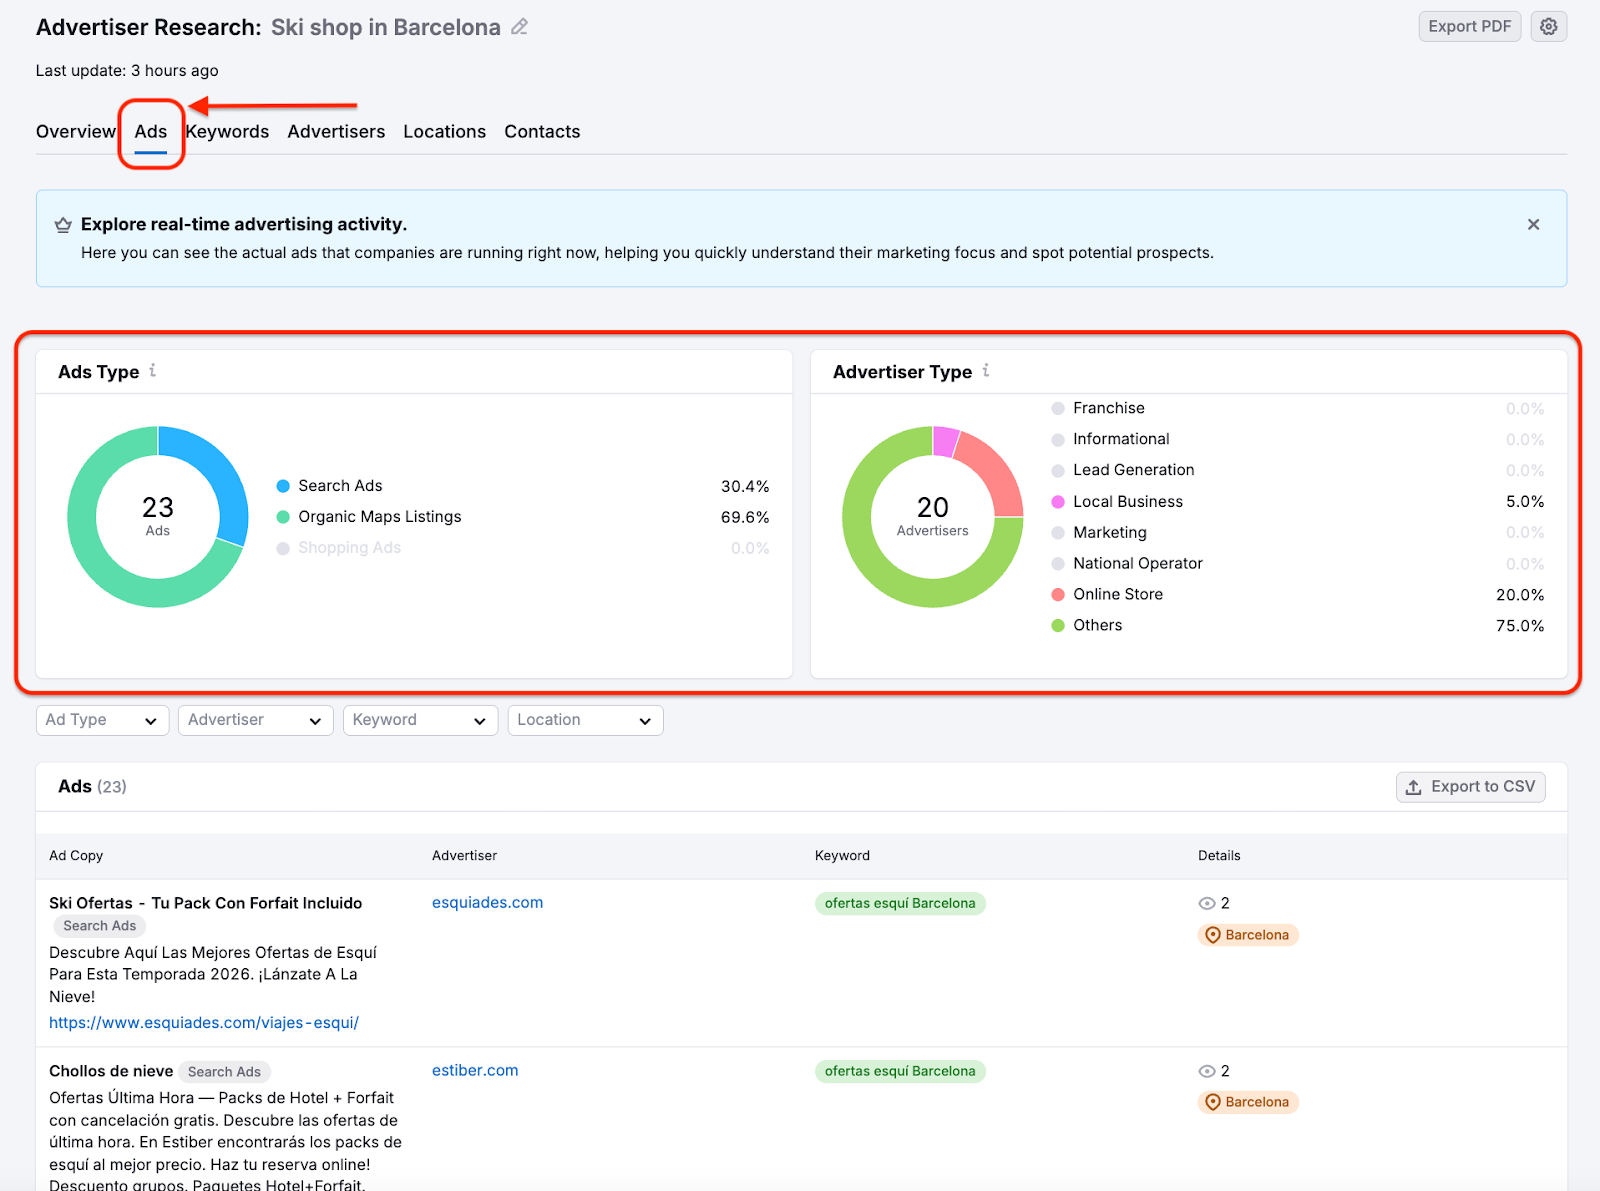The width and height of the screenshot is (1600, 1191).
Task: Open the Location filter dropdown
Action: (x=585, y=719)
